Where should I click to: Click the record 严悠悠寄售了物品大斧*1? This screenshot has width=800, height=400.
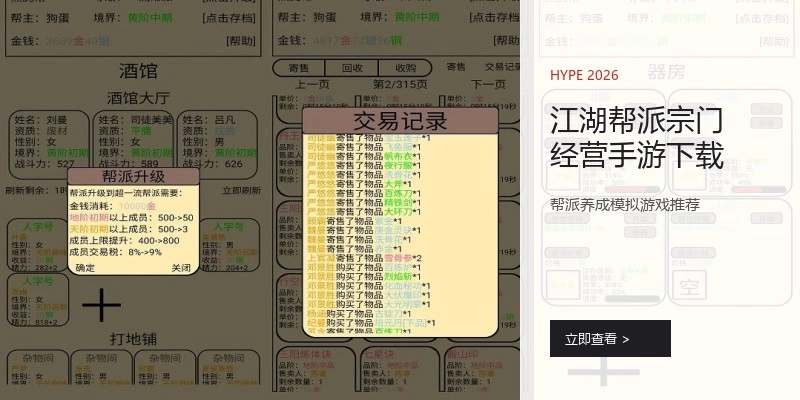[359, 184]
